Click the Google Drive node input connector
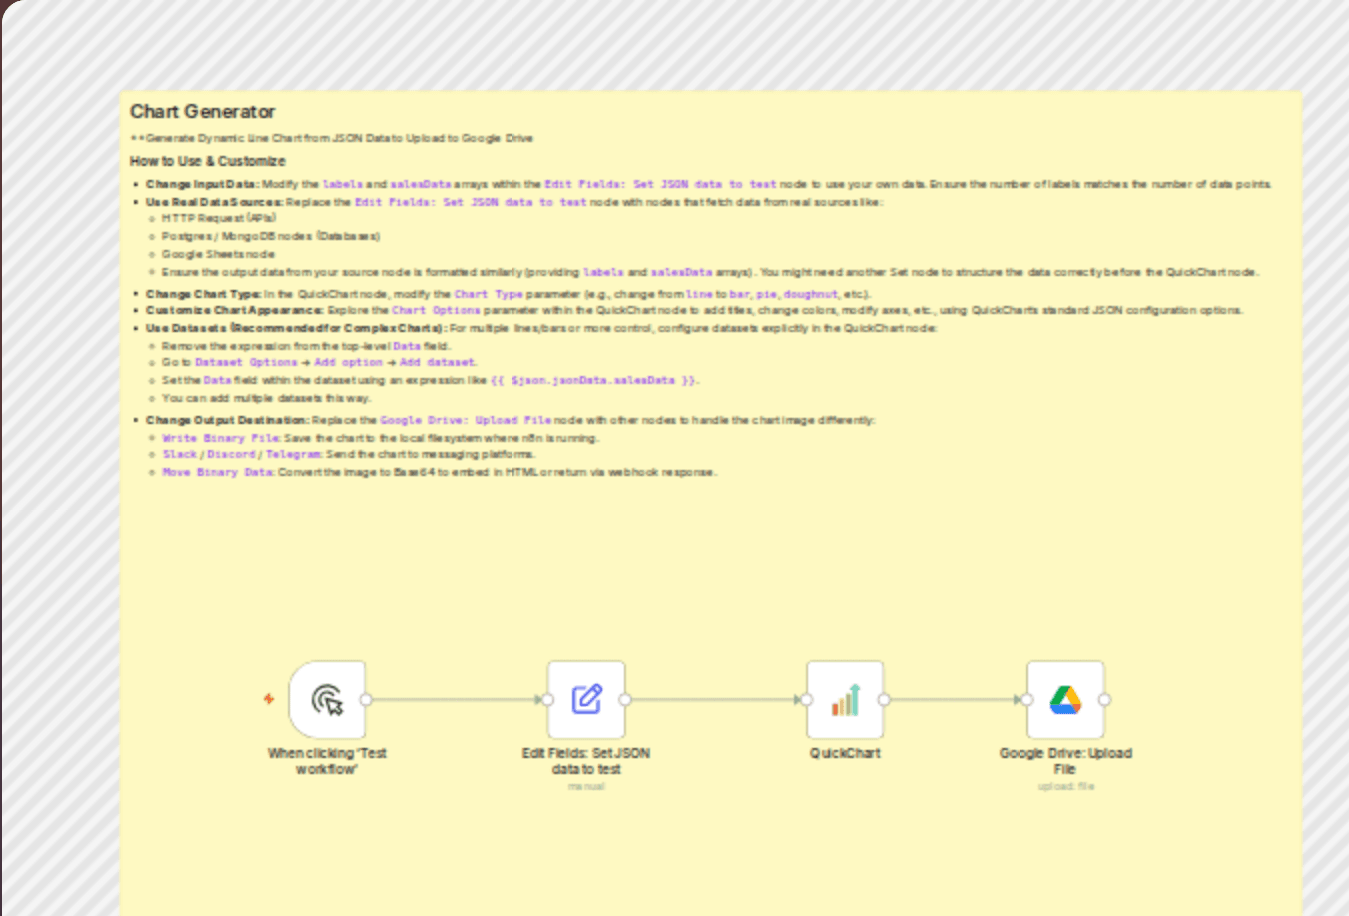This screenshot has height=916, width=1349. [1027, 700]
